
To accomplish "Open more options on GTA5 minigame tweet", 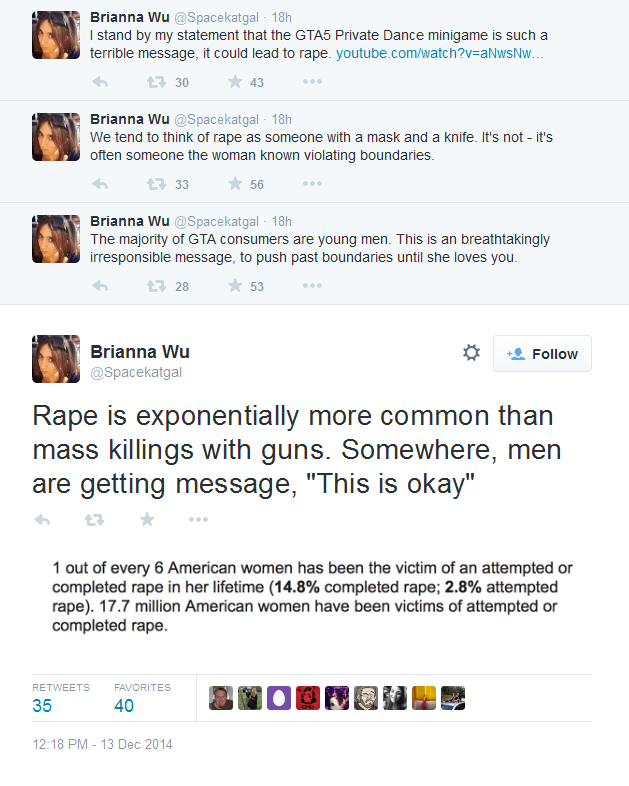I will coord(312,81).
